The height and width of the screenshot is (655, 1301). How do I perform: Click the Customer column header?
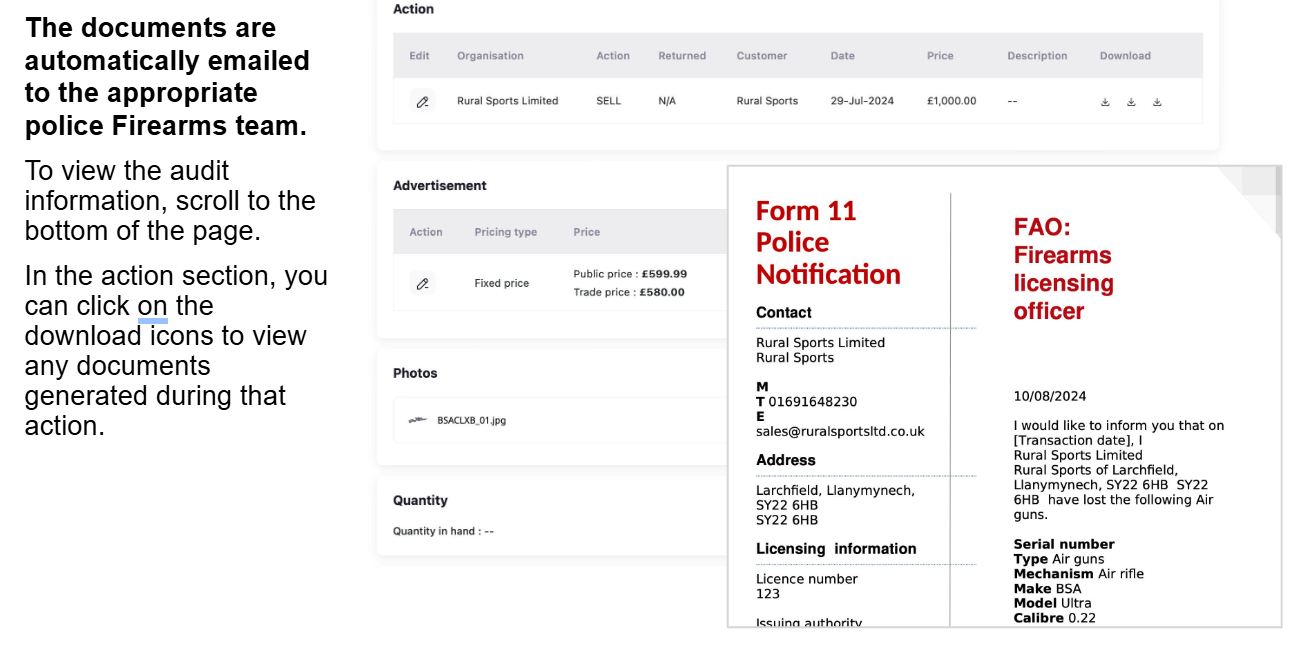click(x=762, y=56)
